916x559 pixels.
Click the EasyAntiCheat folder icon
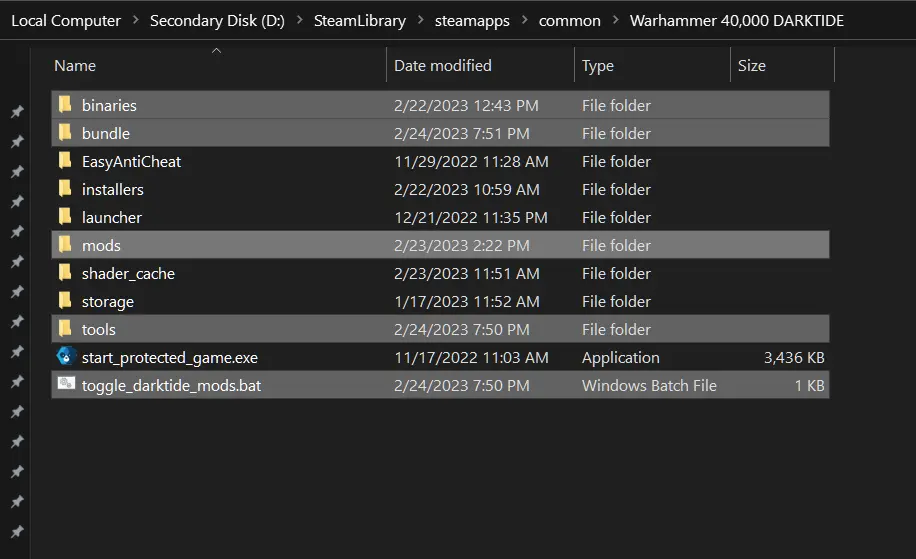65,161
